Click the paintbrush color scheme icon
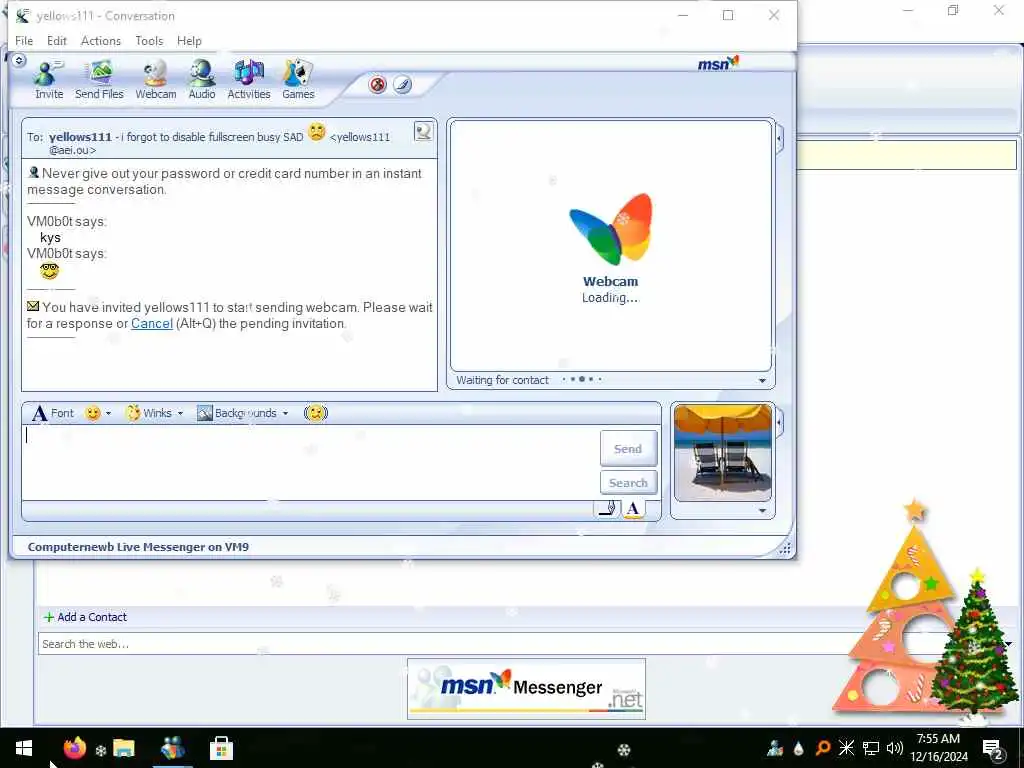1024x768 pixels. (402, 84)
